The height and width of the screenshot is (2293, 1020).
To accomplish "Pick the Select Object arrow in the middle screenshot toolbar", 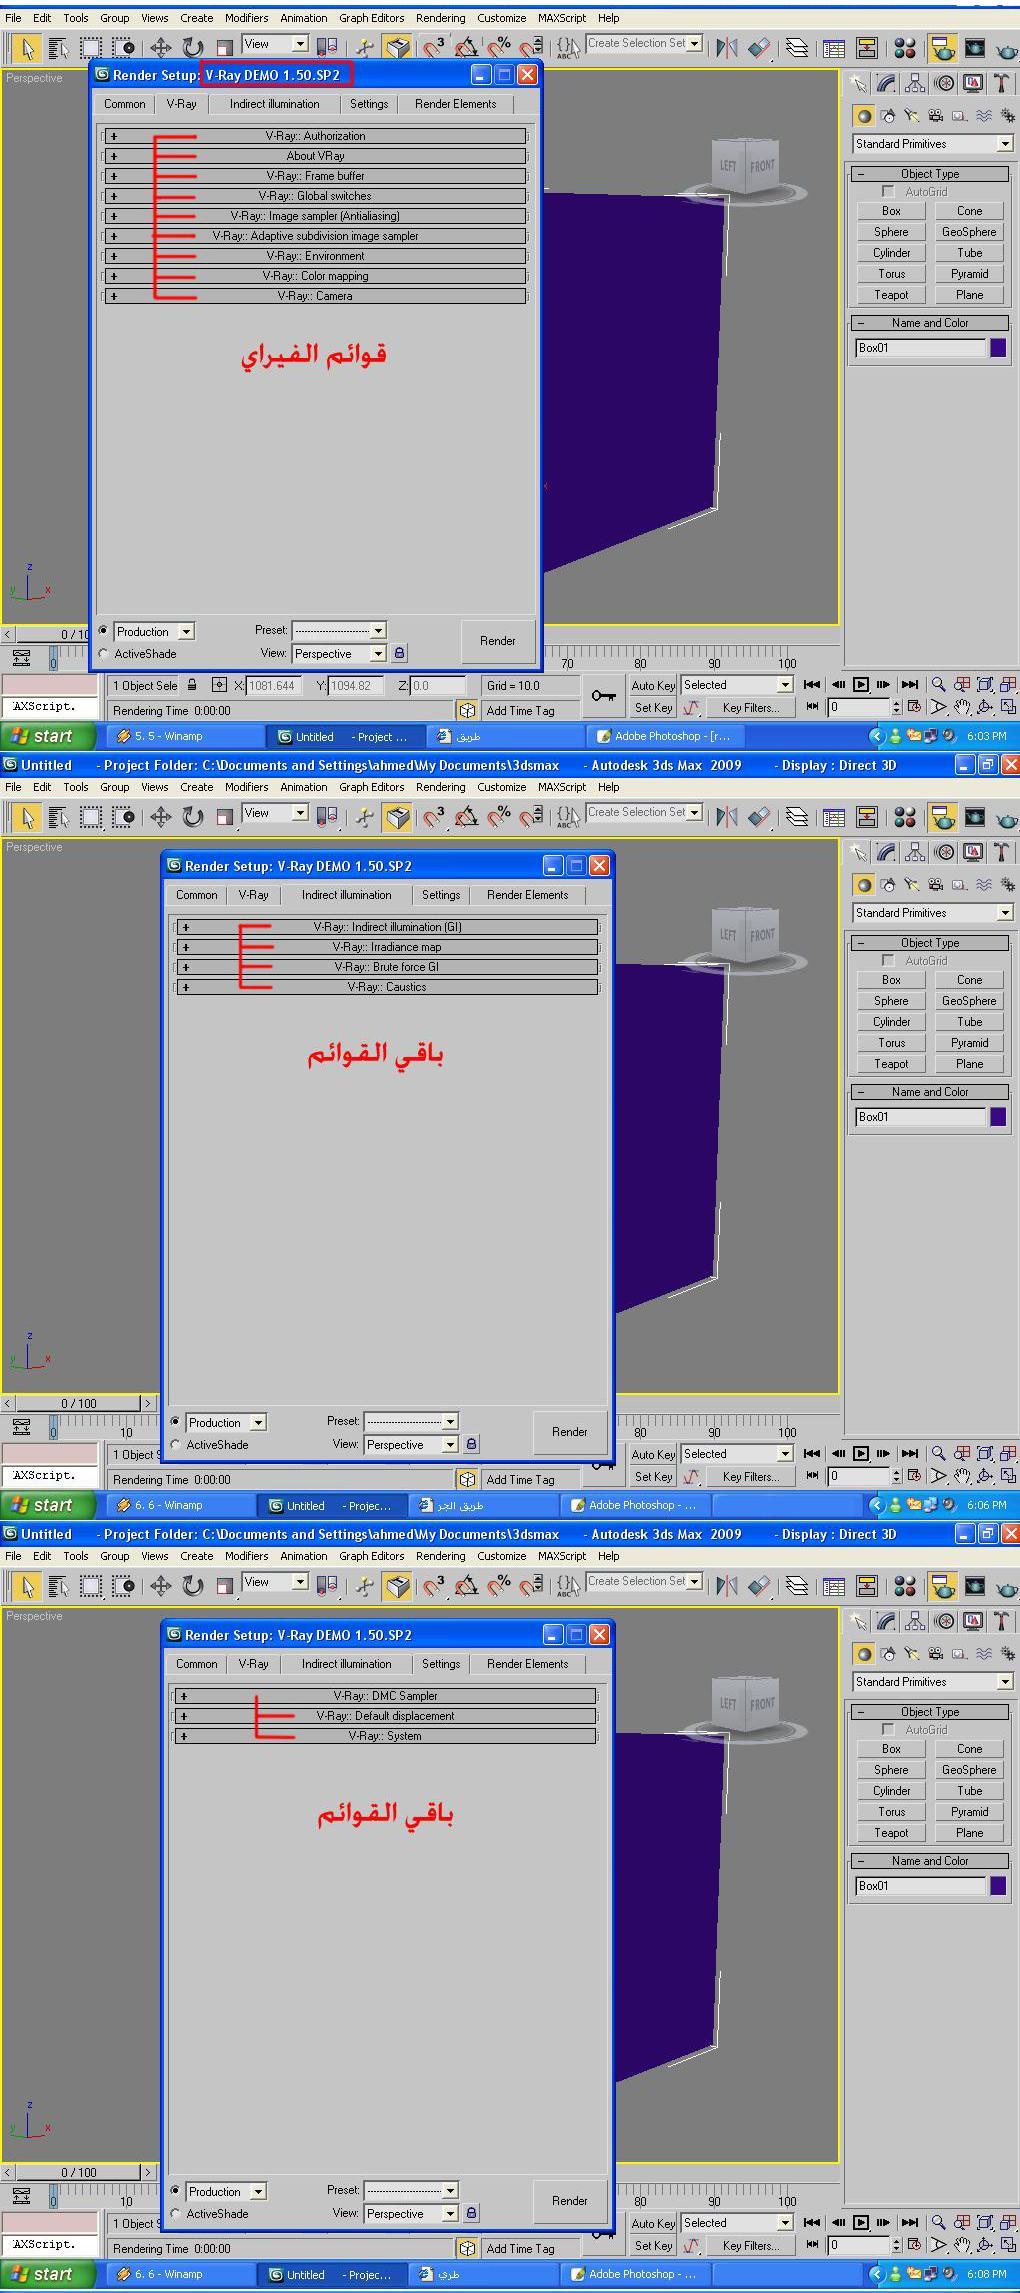I will point(27,816).
